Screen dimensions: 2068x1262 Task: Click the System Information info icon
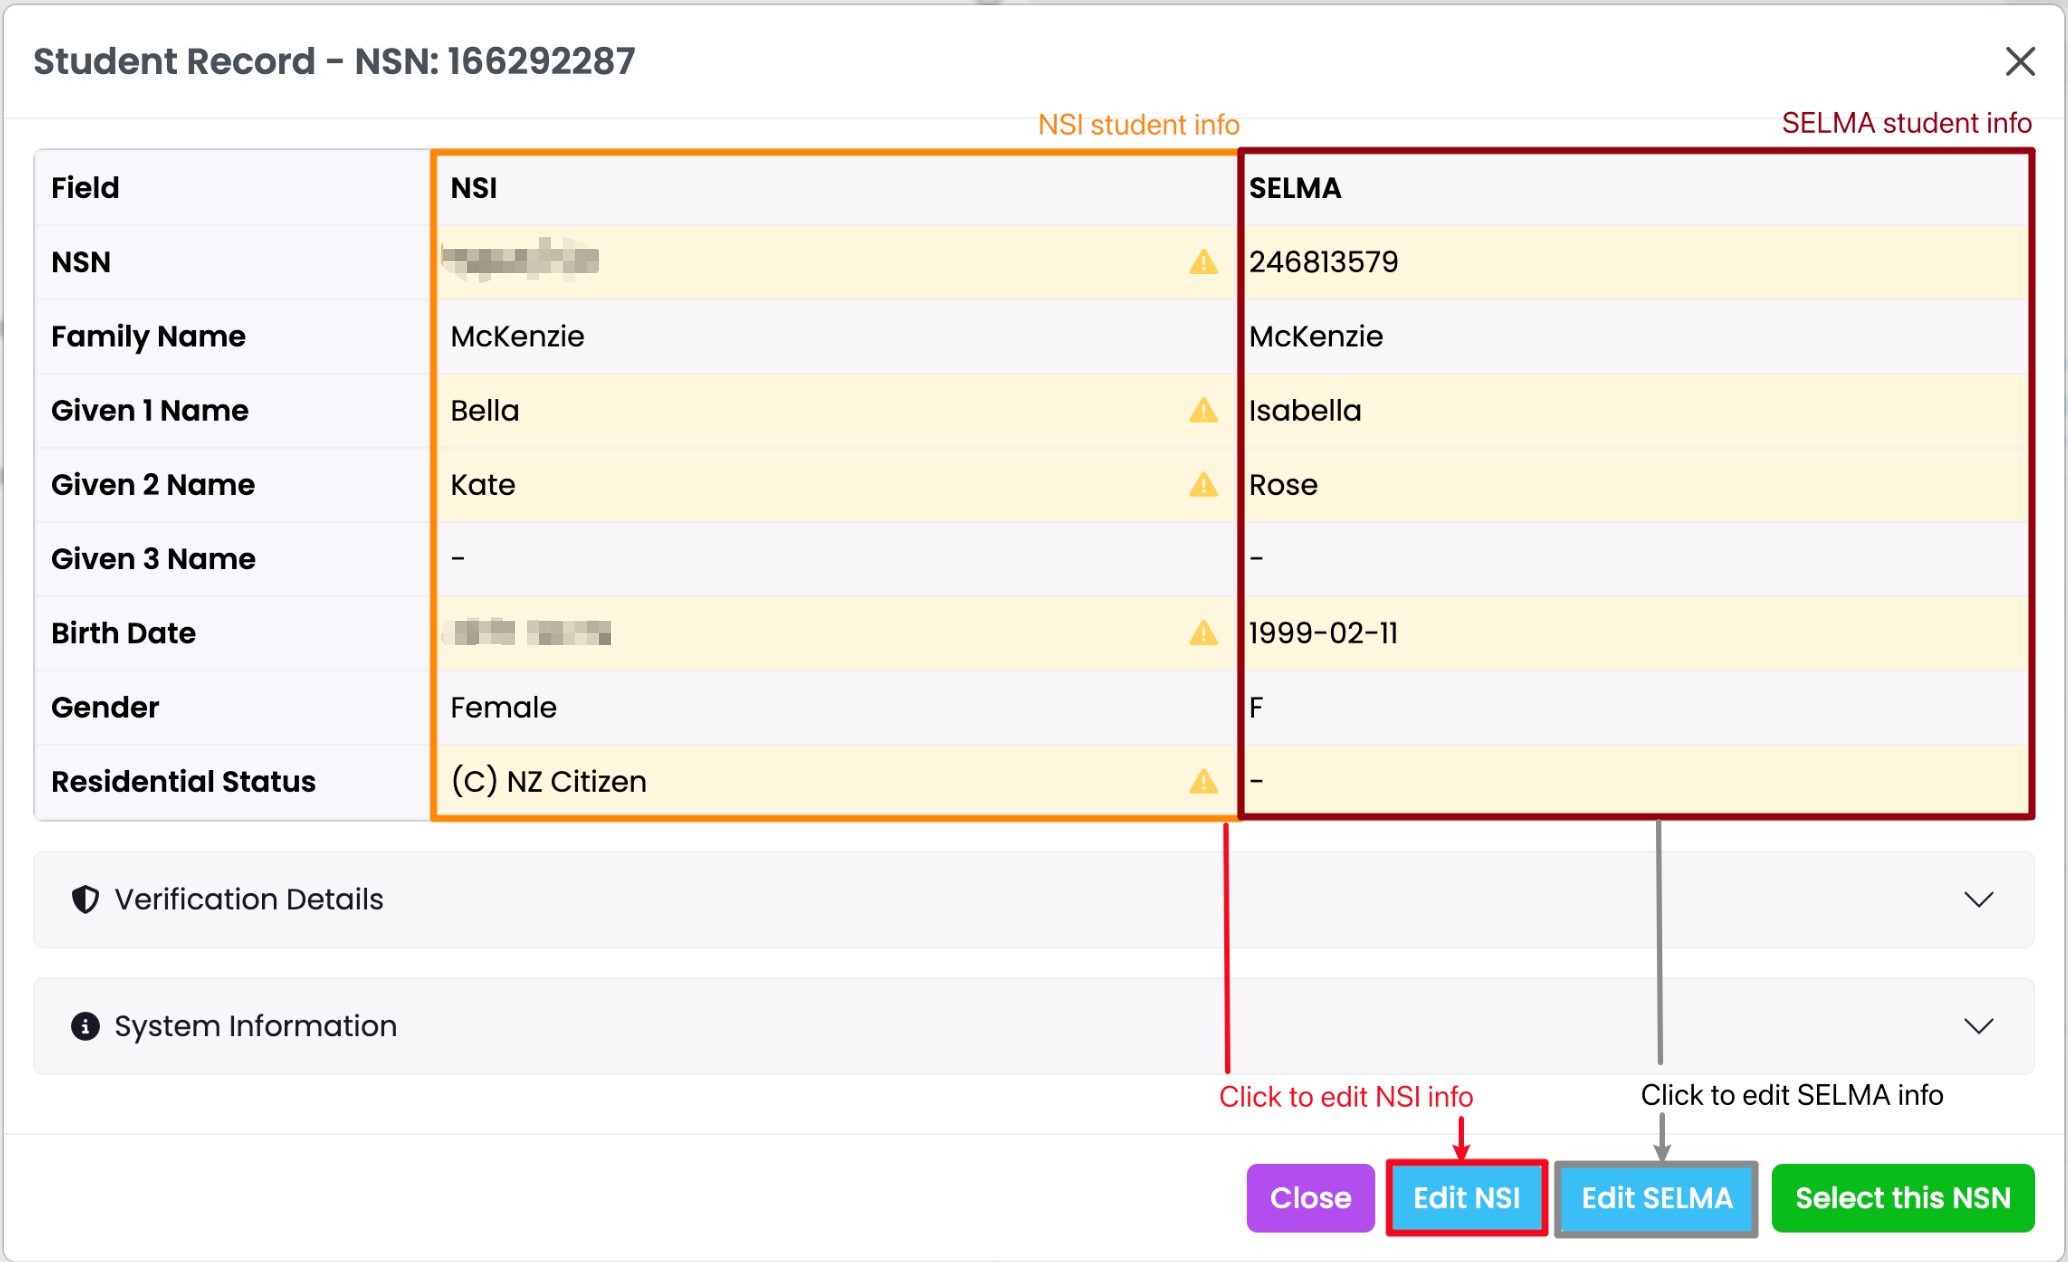pyautogui.click(x=86, y=1026)
